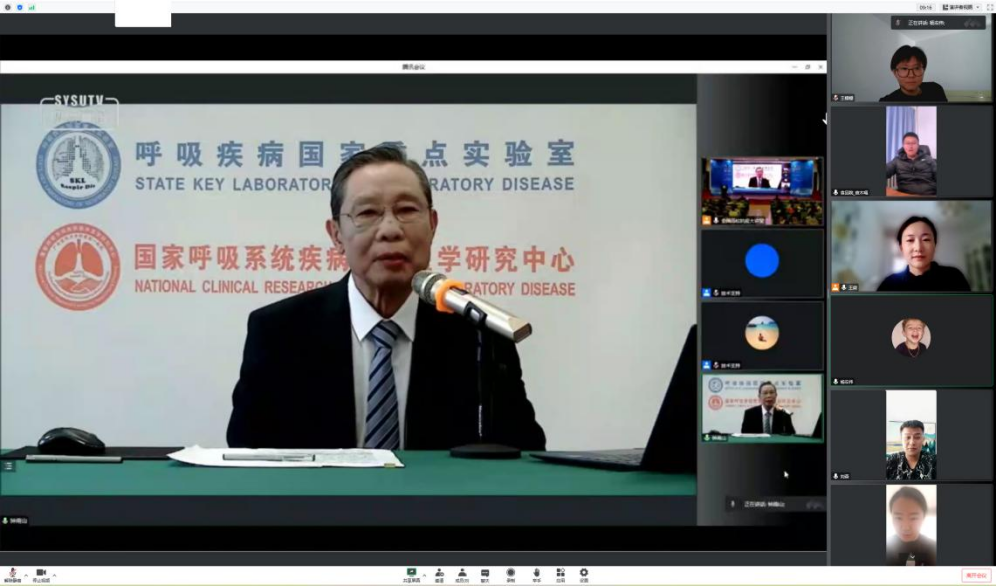This screenshot has width=997, height=586.
Task: Open the Chat panel icon
Action: (485, 574)
